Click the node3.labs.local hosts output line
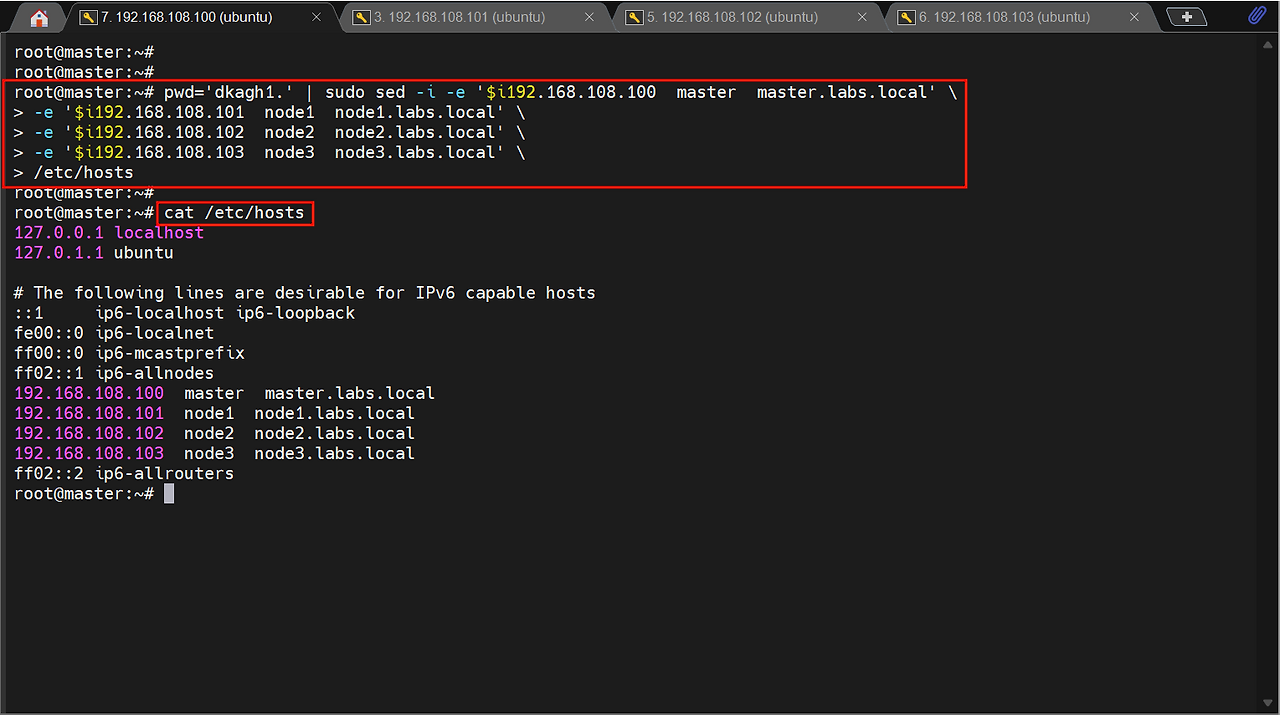 point(334,453)
